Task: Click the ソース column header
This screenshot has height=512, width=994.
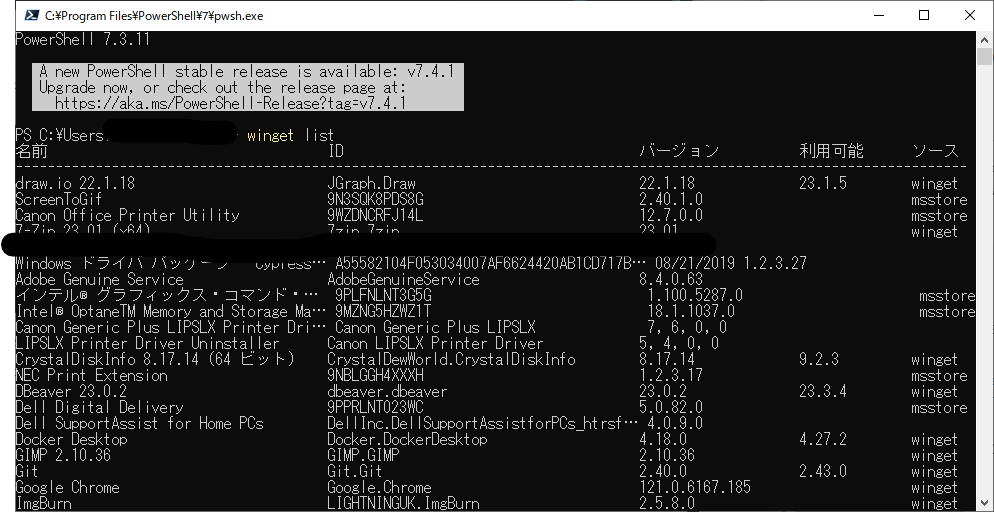Action: (x=935, y=151)
